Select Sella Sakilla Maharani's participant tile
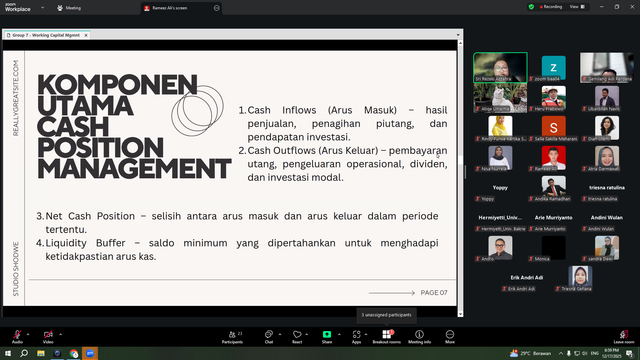This screenshot has width=640, height=360. tap(553, 128)
